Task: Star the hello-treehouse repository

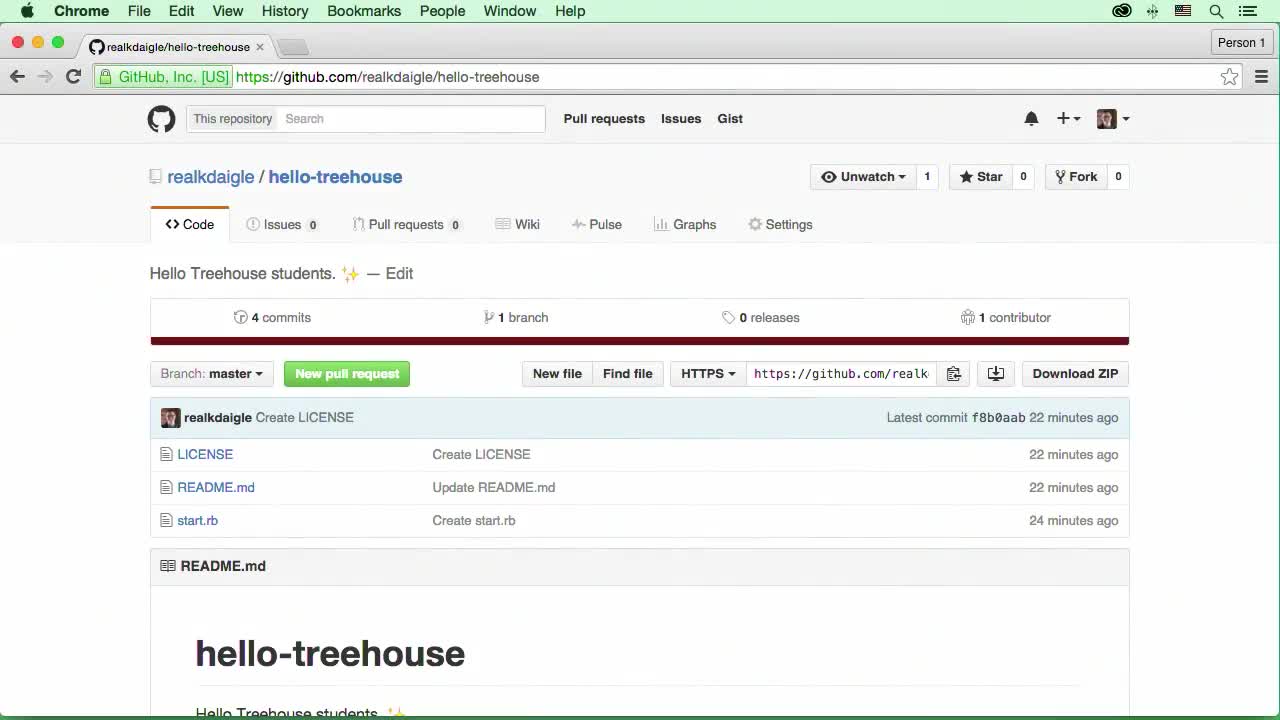Action: [x=981, y=177]
